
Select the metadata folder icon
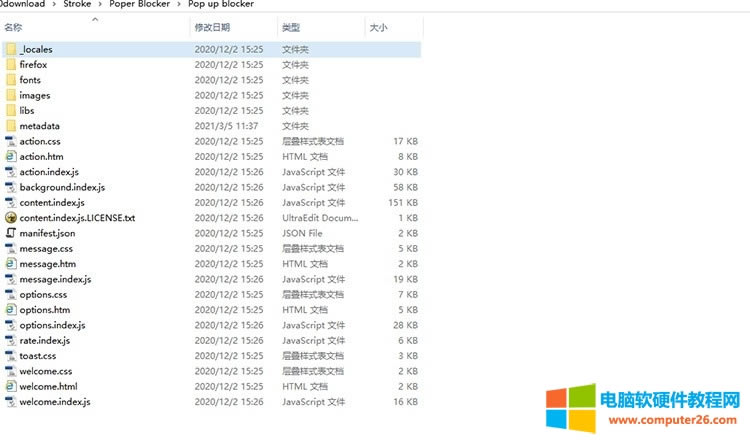tap(11, 126)
